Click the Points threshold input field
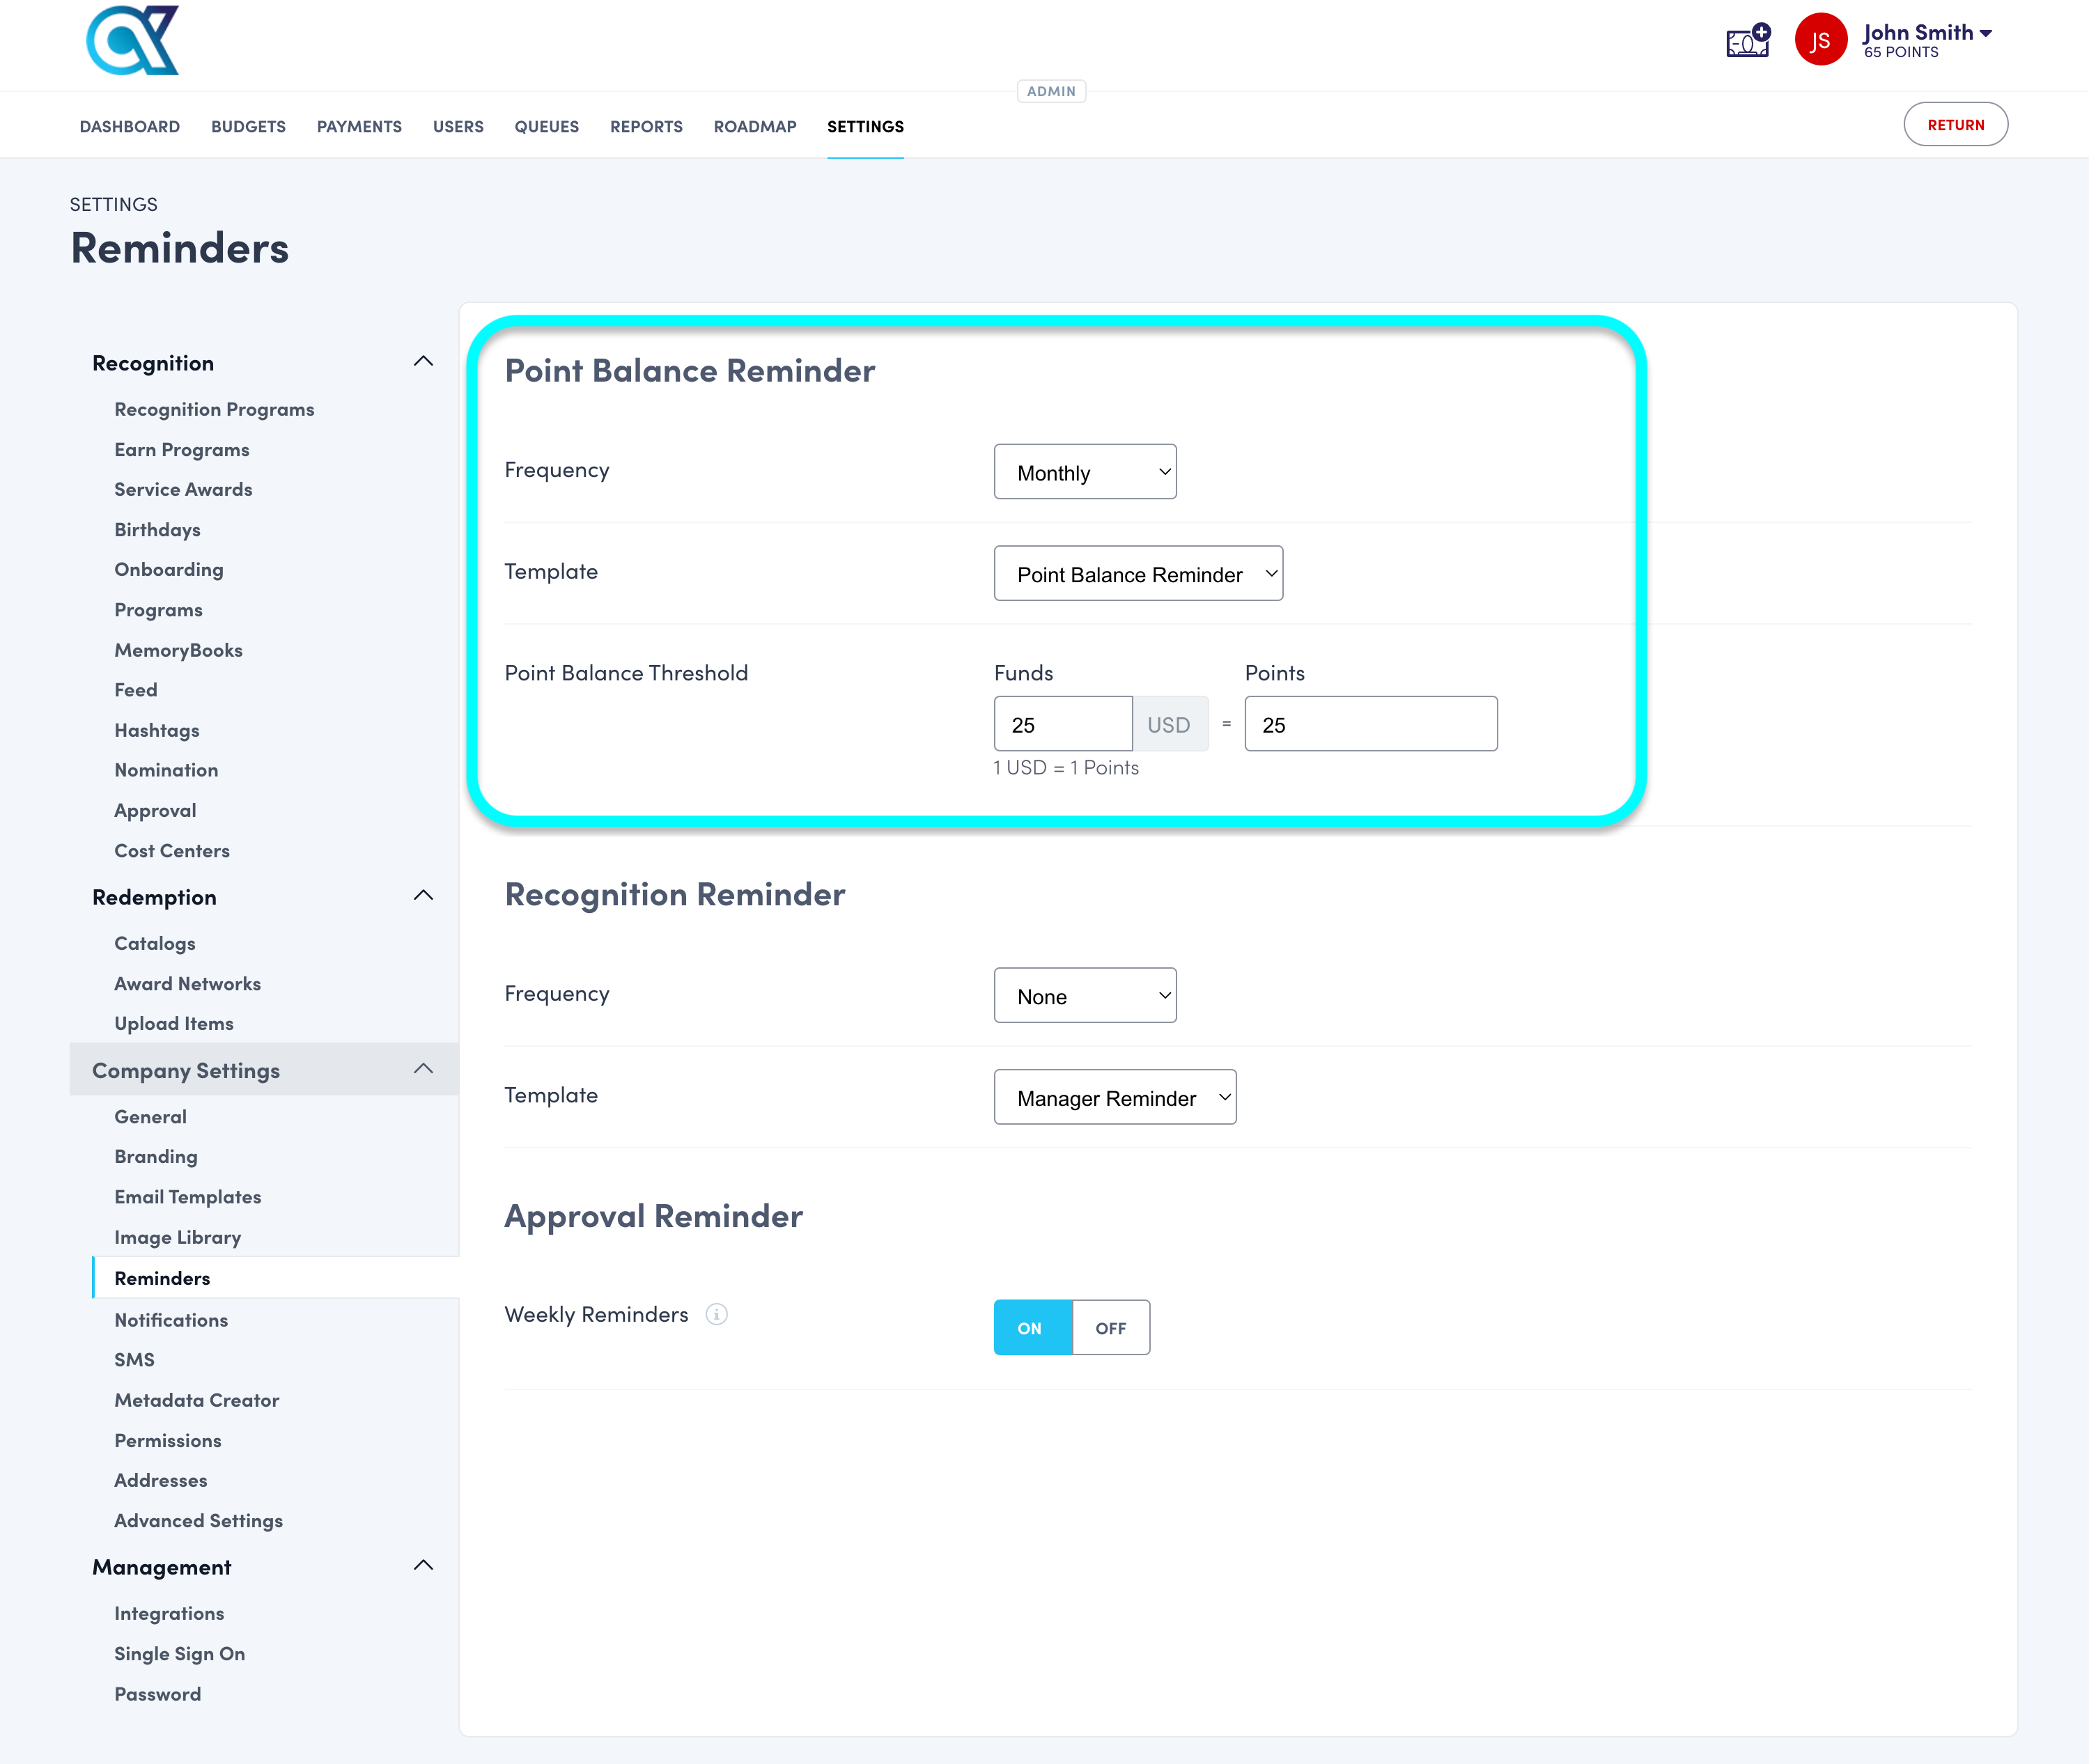The width and height of the screenshot is (2089, 1764). tap(1370, 725)
